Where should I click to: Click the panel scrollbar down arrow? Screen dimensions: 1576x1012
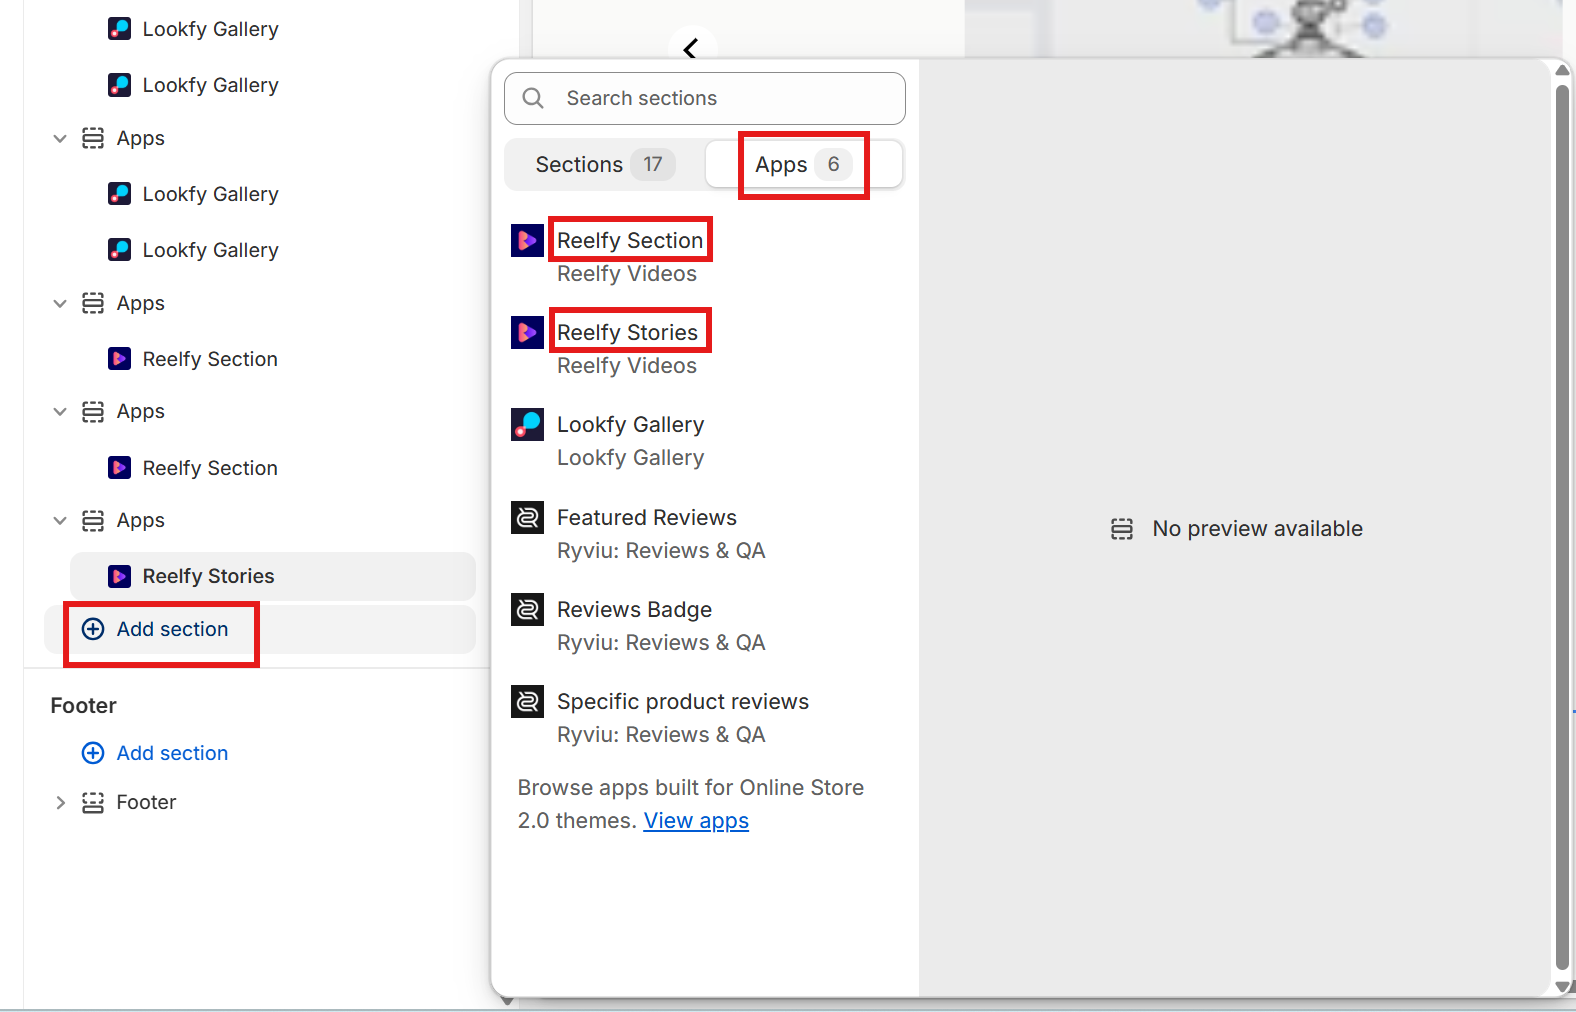click(1562, 987)
